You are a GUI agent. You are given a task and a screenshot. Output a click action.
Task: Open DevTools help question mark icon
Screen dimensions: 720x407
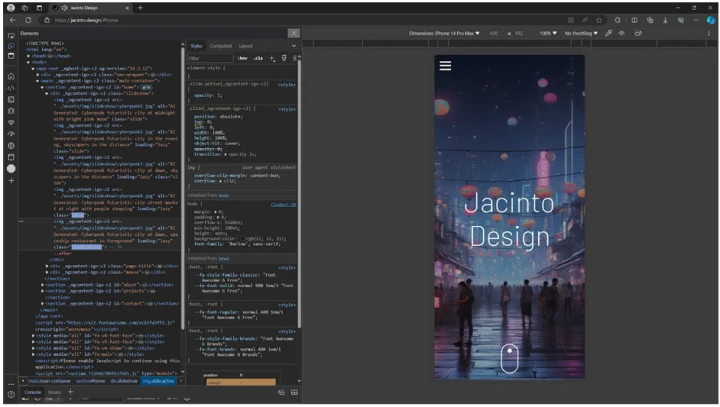(11, 394)
